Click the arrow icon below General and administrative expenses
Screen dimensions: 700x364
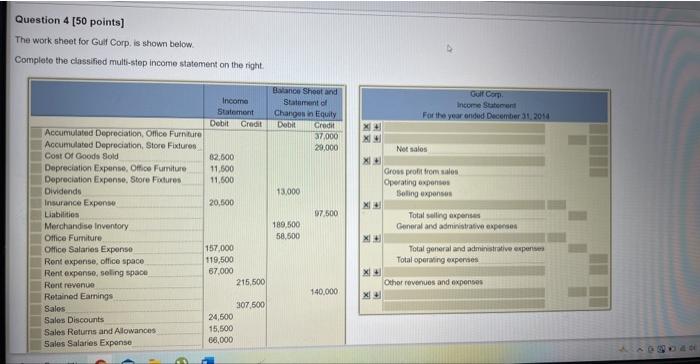click(377, 238)
